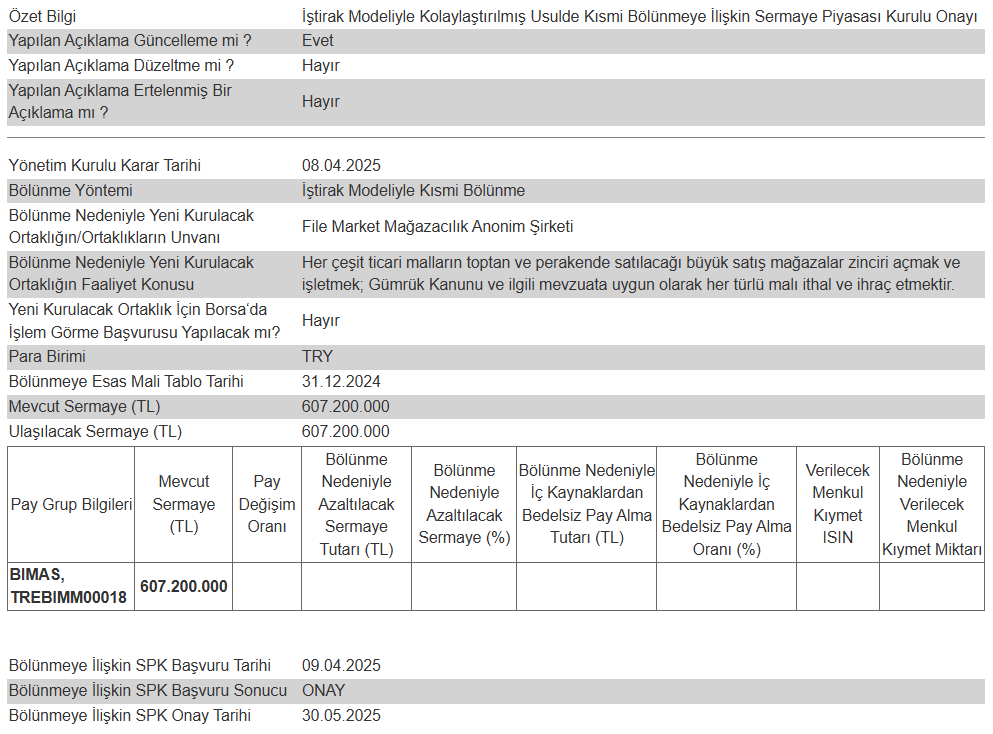Click 'Pay Değişim Oranı' column header
This screenshot has width=993, height=734.
pos(266,504)
